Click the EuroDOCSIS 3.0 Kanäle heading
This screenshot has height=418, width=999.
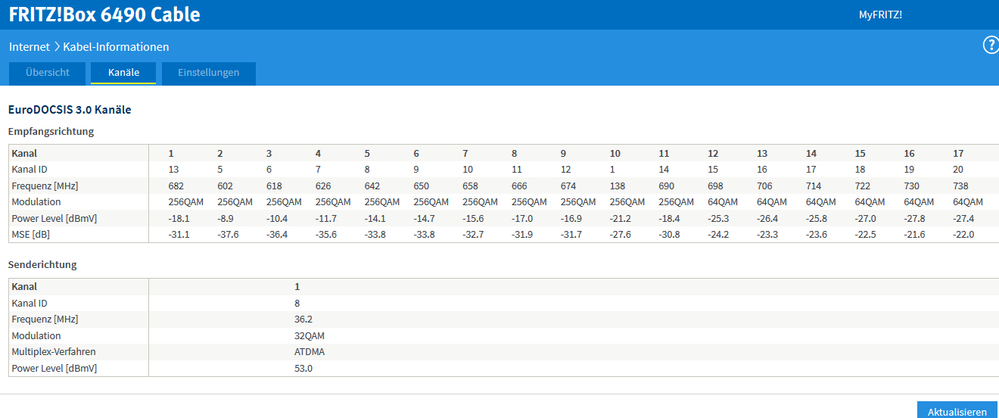[69, 109]
